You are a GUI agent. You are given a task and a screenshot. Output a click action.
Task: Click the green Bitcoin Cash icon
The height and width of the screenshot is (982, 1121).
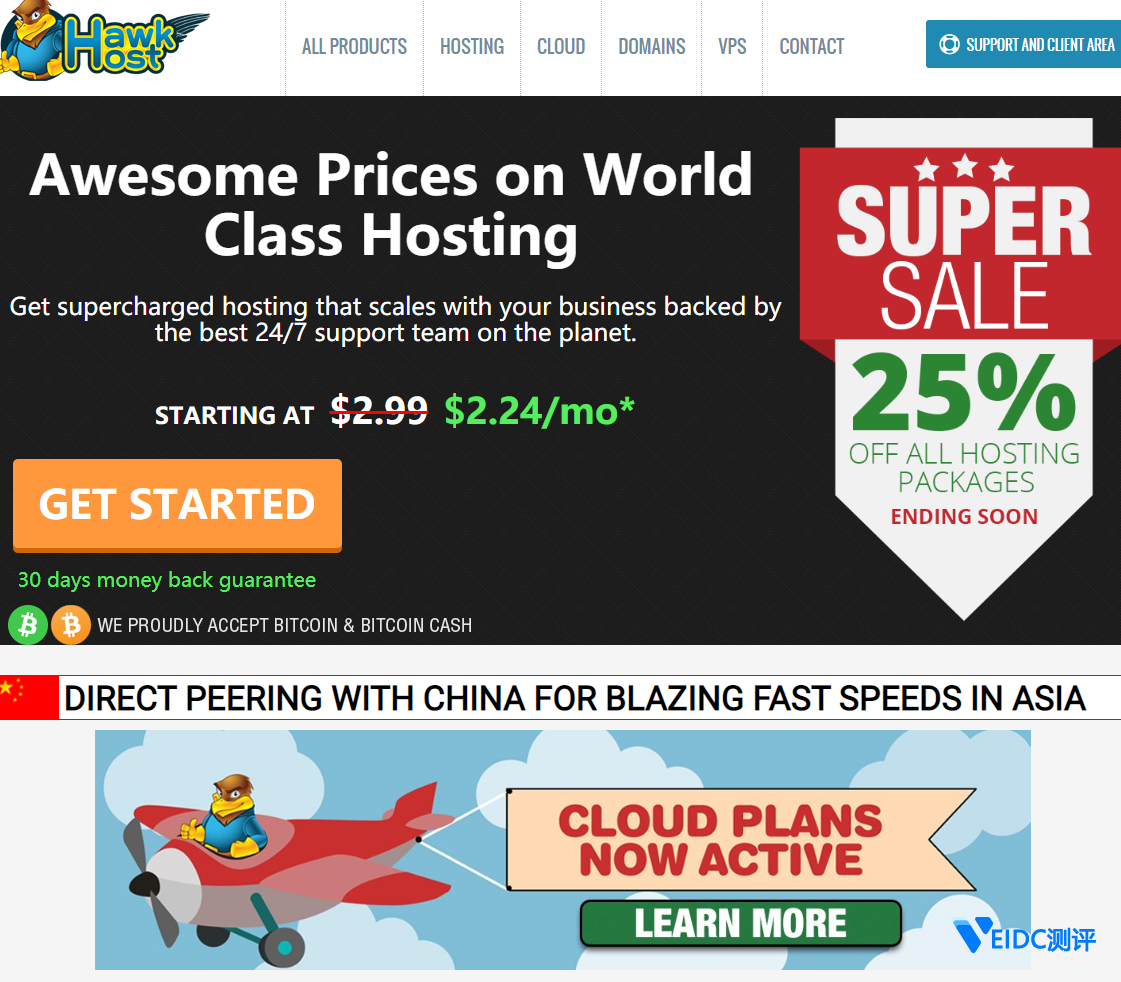(28, 625)
